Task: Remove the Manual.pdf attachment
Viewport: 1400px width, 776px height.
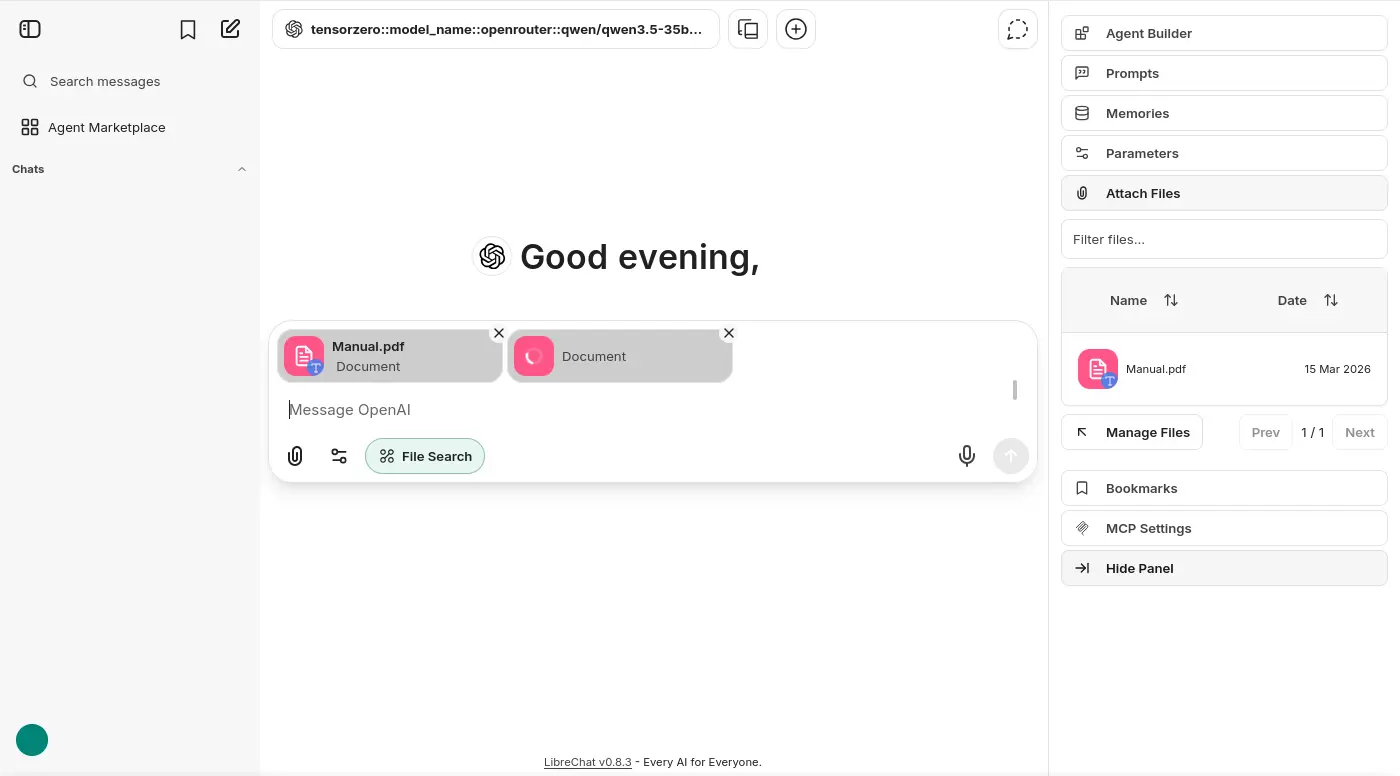Action: pos(499,333)
